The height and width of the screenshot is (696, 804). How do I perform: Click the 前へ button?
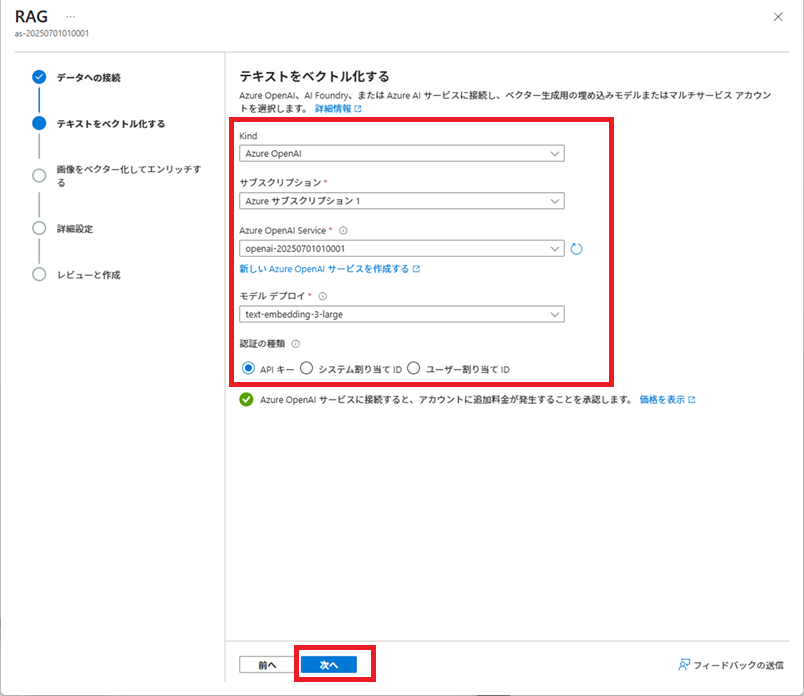(x=267, y=665)
